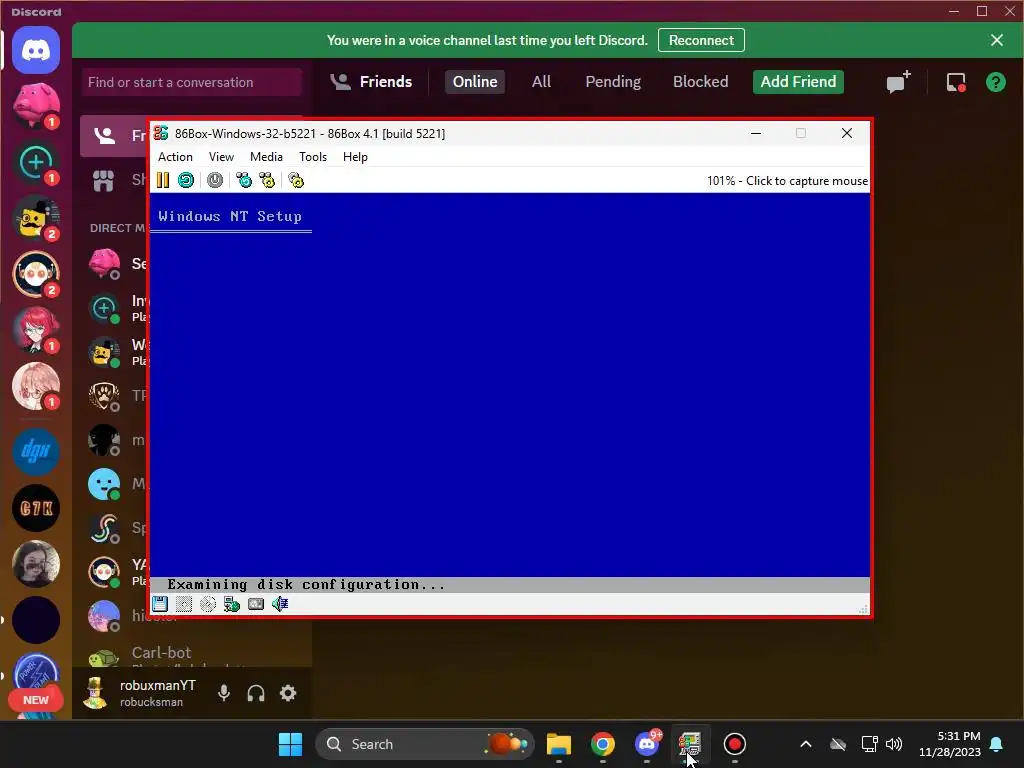Open the clock showing 5:31 PM

click(950, 744)
